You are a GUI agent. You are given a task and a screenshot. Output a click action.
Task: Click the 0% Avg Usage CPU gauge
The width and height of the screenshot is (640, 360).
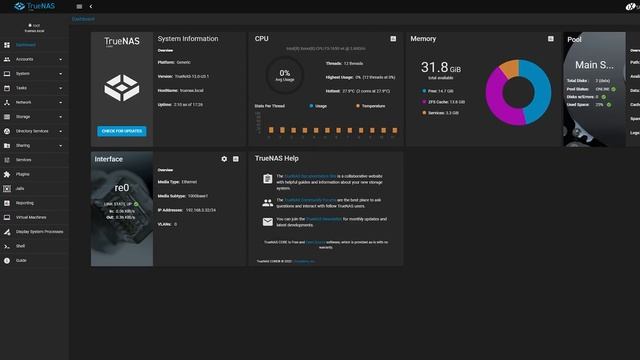pos(284,75)
